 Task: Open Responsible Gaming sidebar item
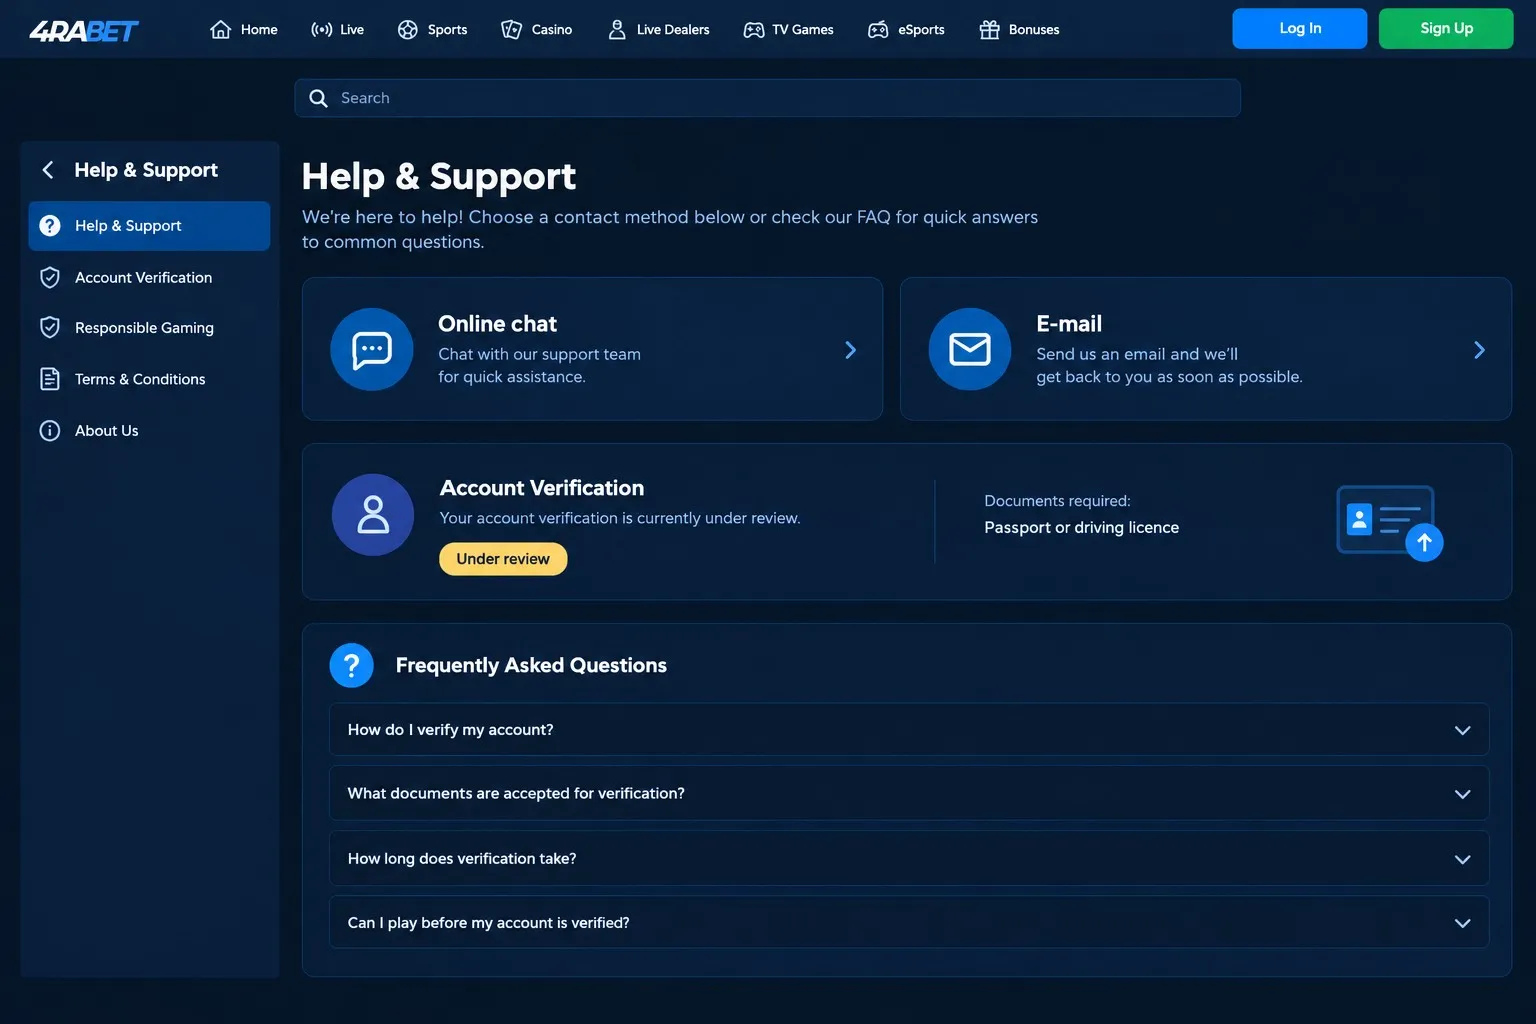pyautogui.click(x=149, y=328)
